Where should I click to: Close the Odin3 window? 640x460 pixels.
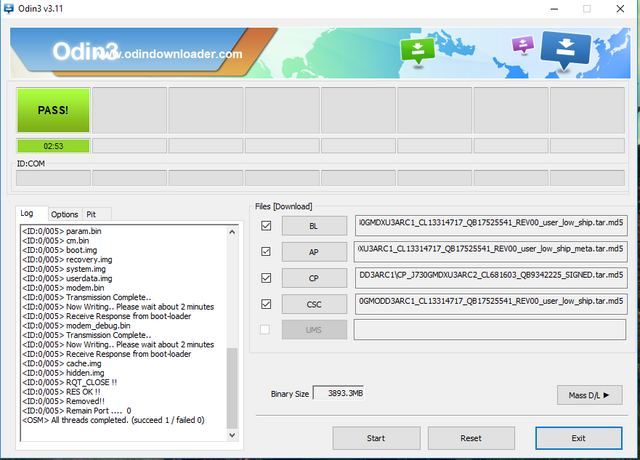click(x=620, y=9)
